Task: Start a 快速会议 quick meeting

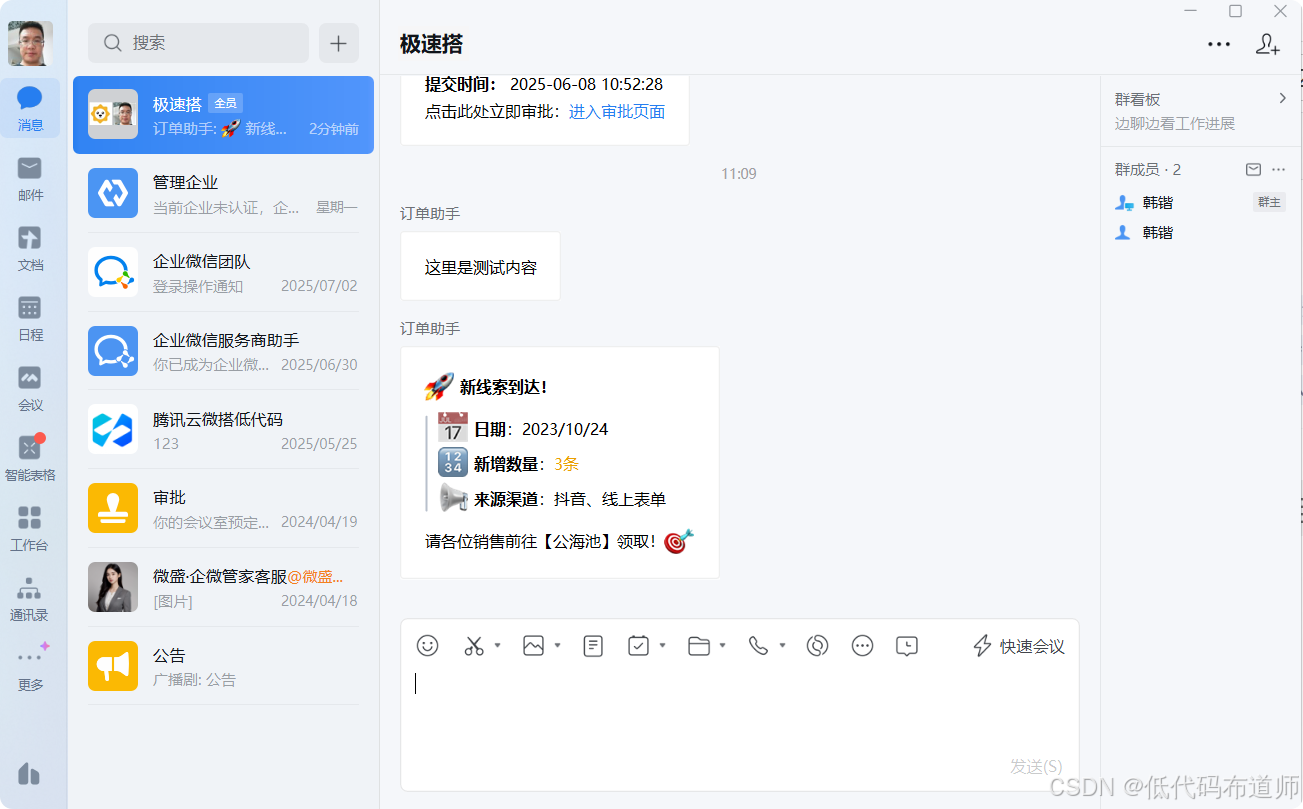Action: coord(1019,646)
